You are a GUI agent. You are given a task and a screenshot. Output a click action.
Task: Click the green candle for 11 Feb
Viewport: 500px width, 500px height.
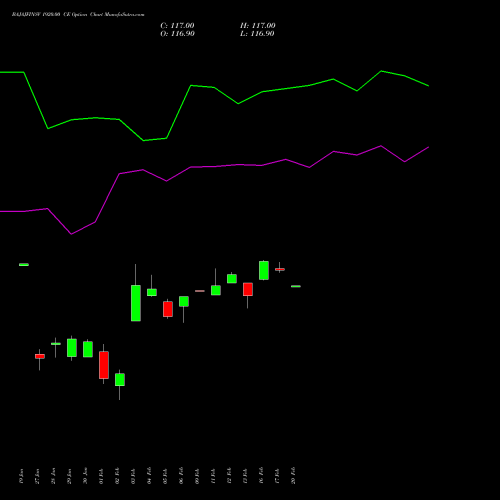[216, 290]
